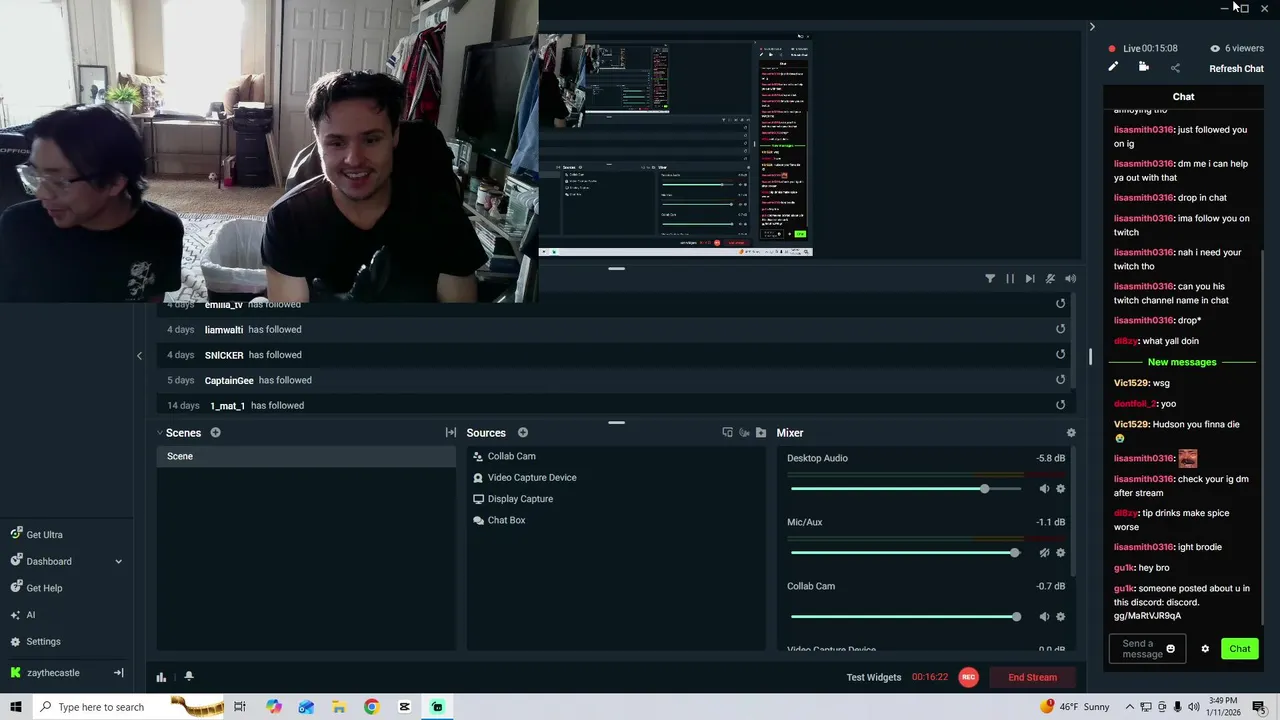Add a new source with plus icon
The image size is (1280, 720).
coord(523,433)
